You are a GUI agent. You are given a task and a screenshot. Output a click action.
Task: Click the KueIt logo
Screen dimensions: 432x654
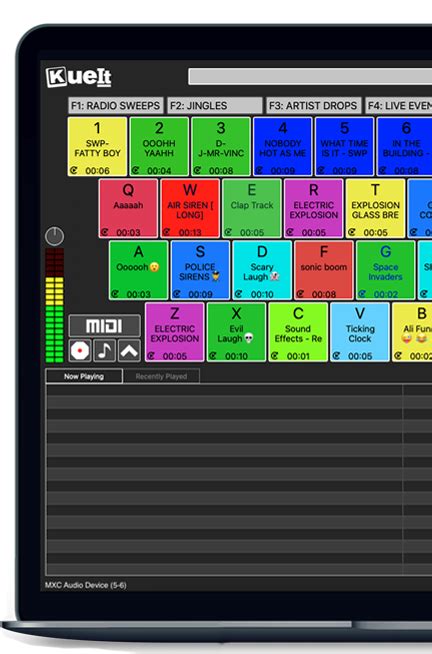(78, 77)
